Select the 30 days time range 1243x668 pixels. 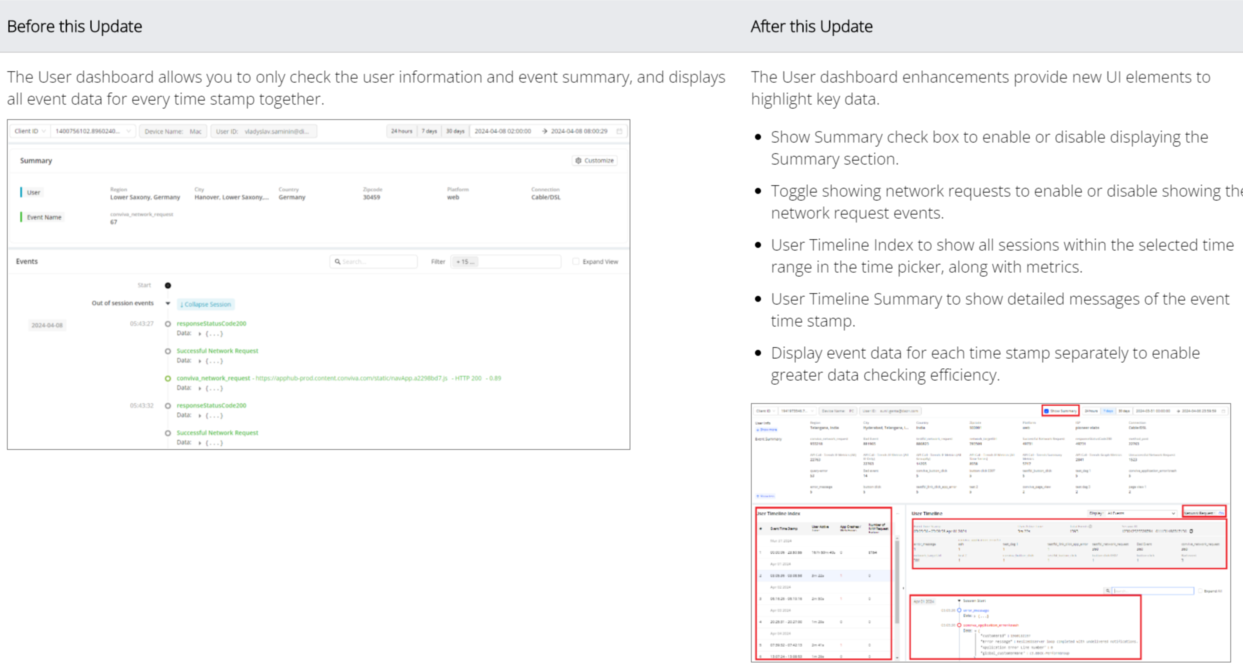click(x=455, y=131)
